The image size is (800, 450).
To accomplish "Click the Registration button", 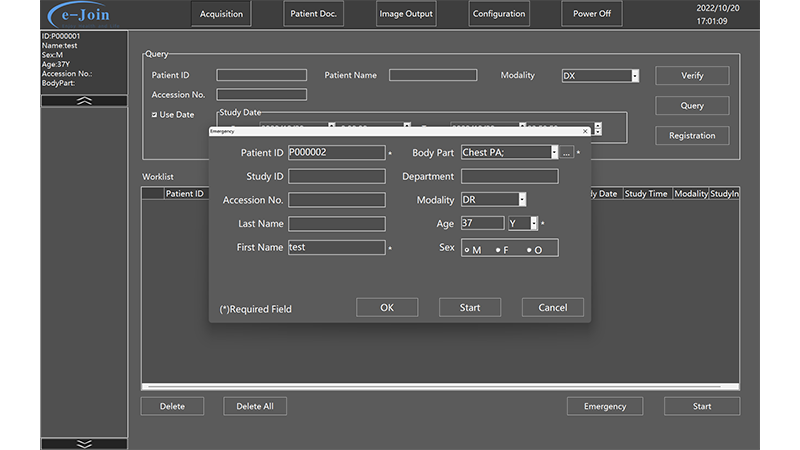I will 692,136.
